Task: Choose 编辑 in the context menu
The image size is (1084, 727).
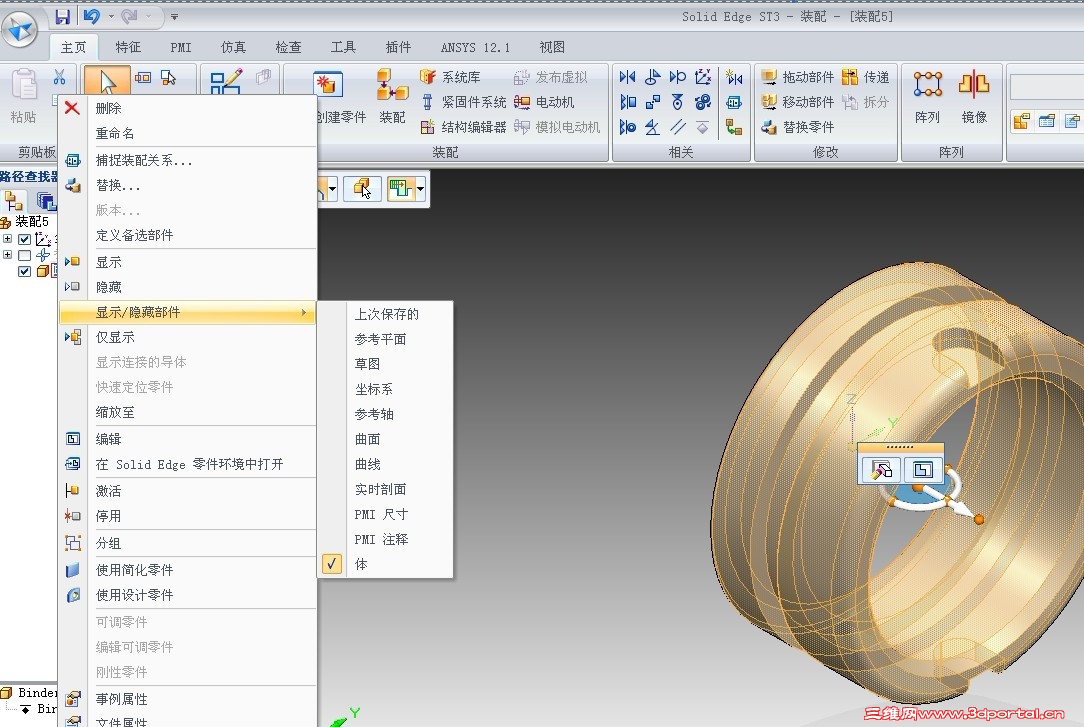Action: 188,439
